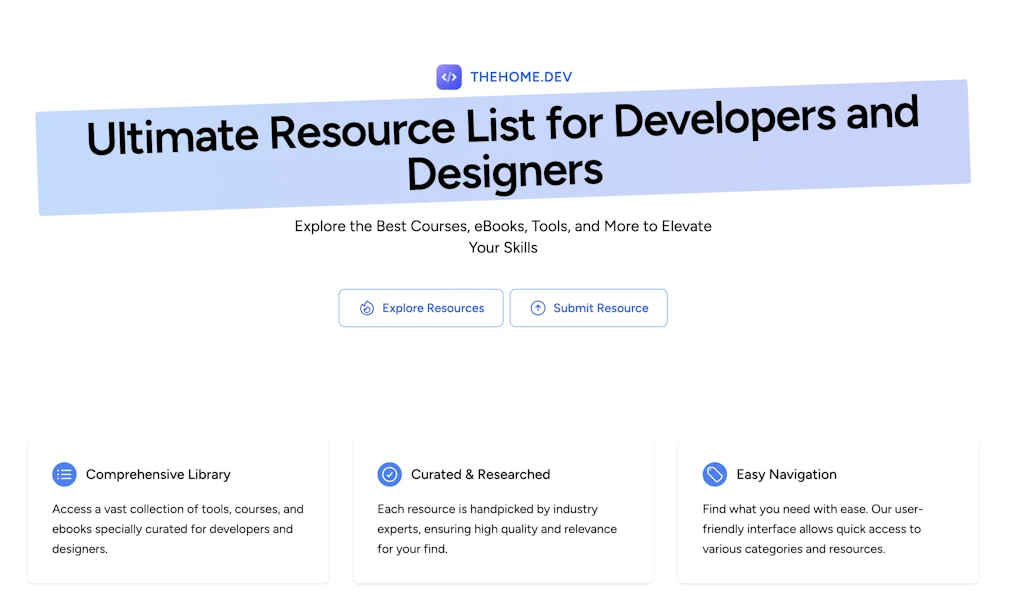Click the Curated & Researched heading text
Screen dimensions: 1024x601
pyautogui.click(x=481, y=474)
